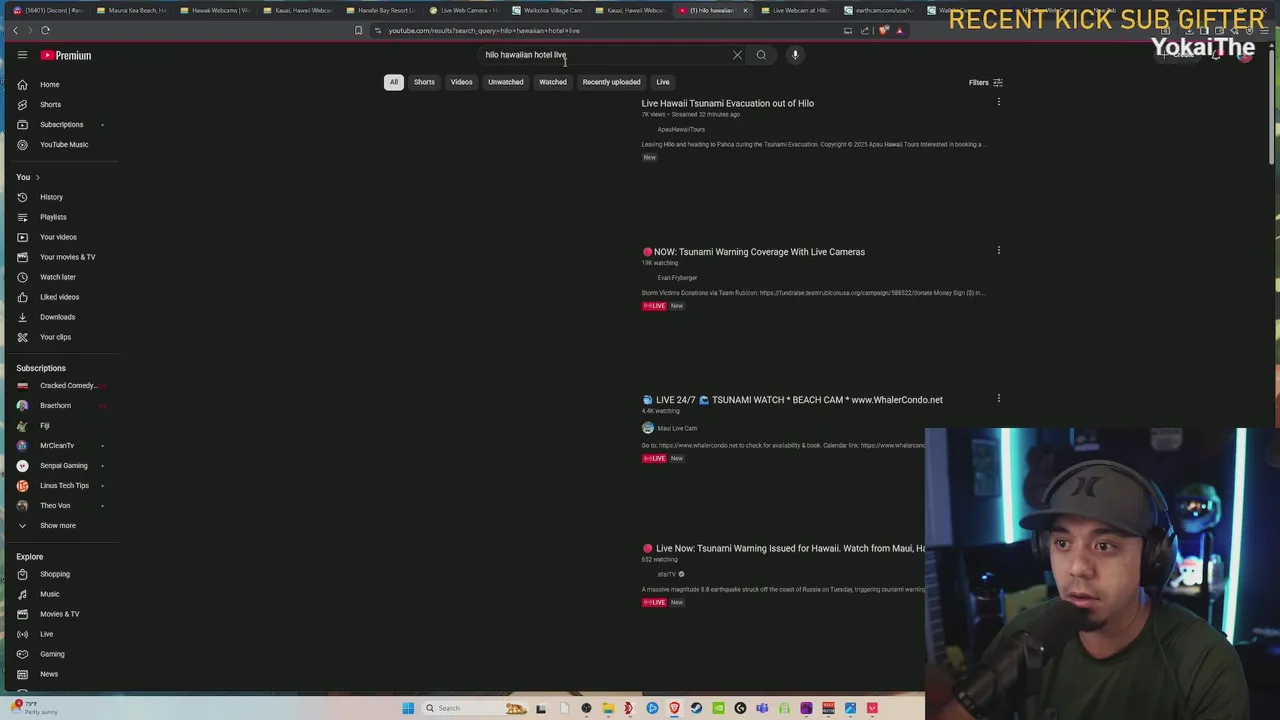The width and height of the screenshot is (1280, 720).
Task: Click the taskbar Search box
Action: [475, 708]
